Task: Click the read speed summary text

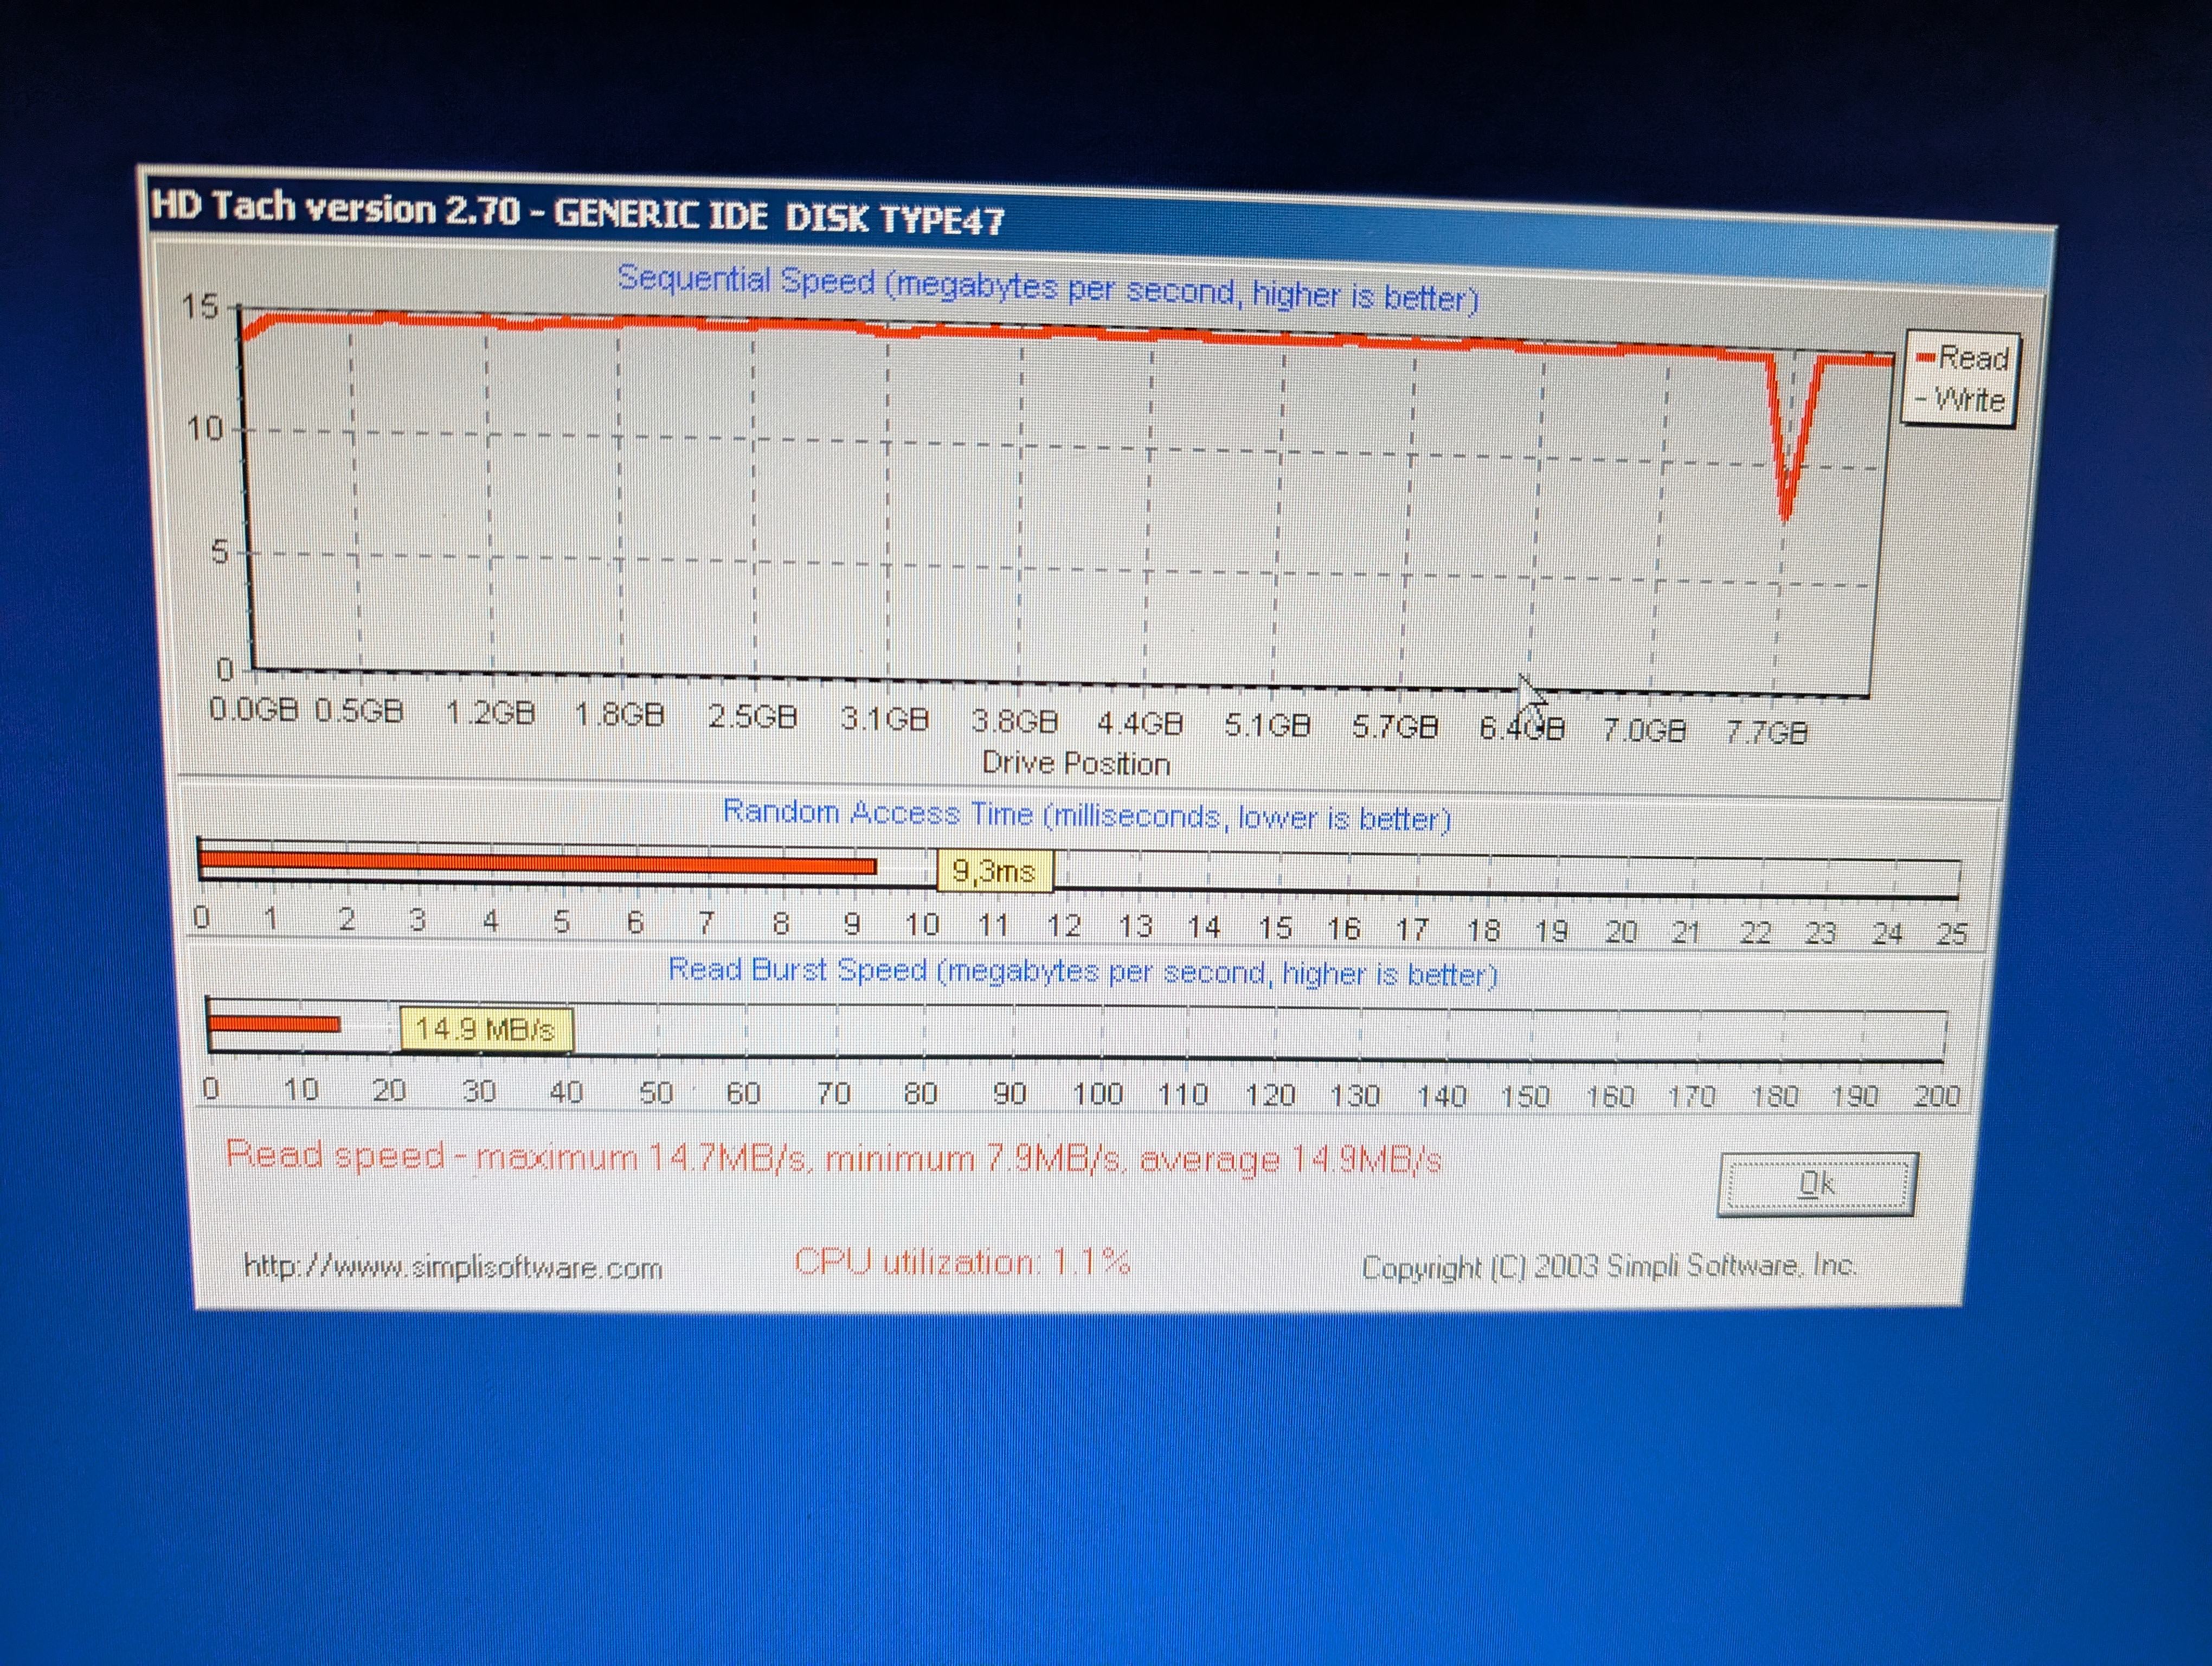Action: (x=833, y=1158)
